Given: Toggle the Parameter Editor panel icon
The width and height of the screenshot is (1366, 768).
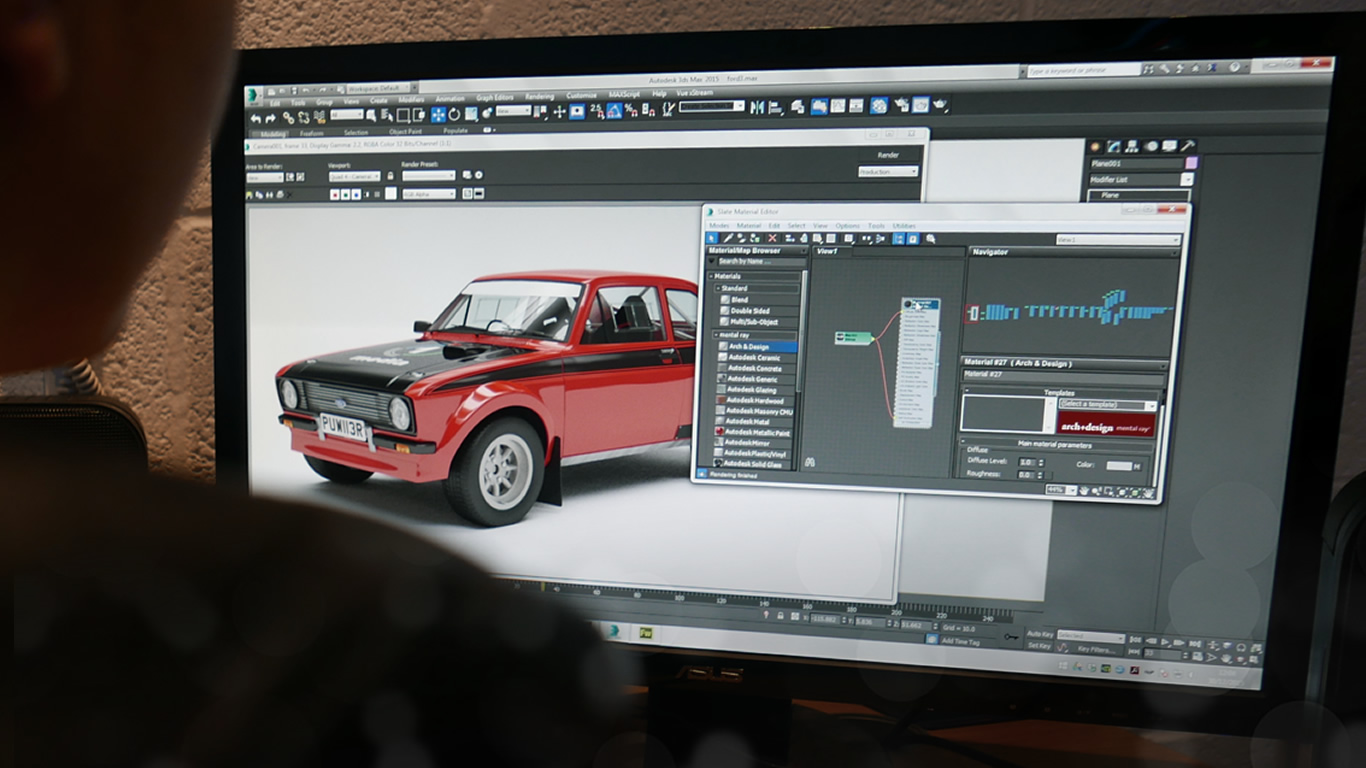Looking at the screenshot, I should pos(913,239).
